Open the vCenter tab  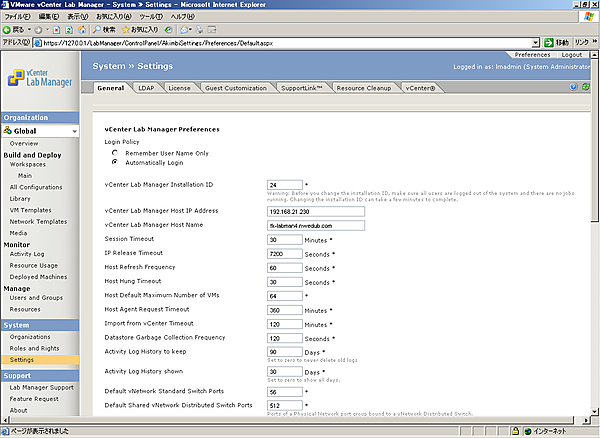(420, 88)
